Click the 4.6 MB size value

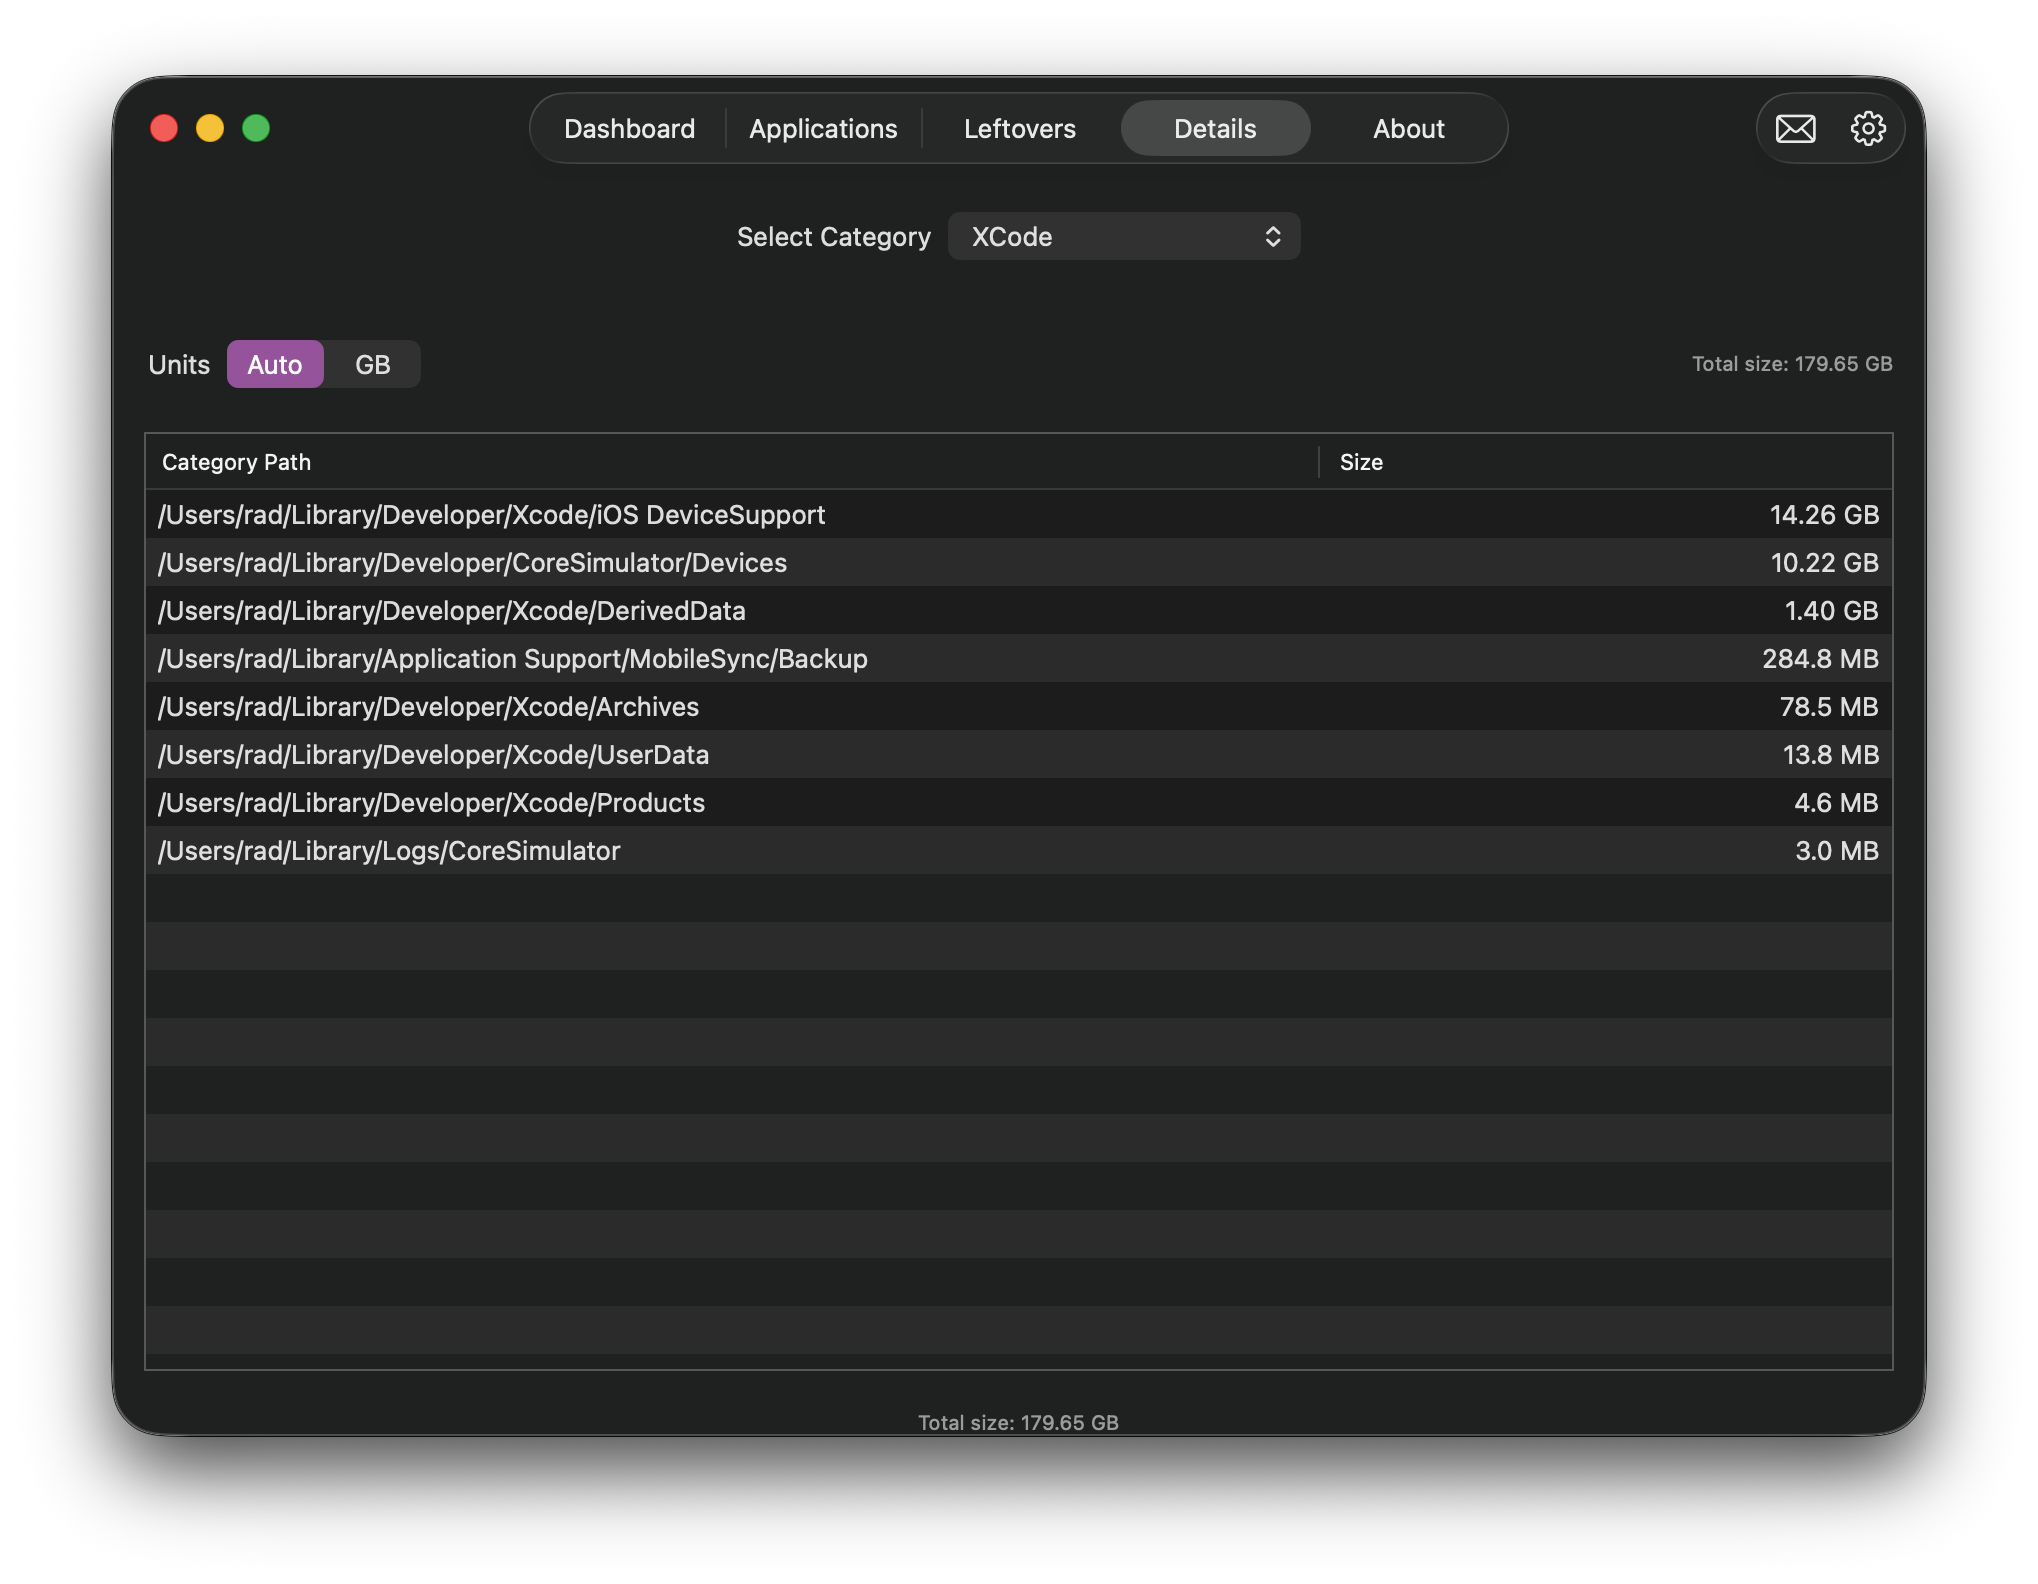pyautogui.click(x=1836, y=803)
